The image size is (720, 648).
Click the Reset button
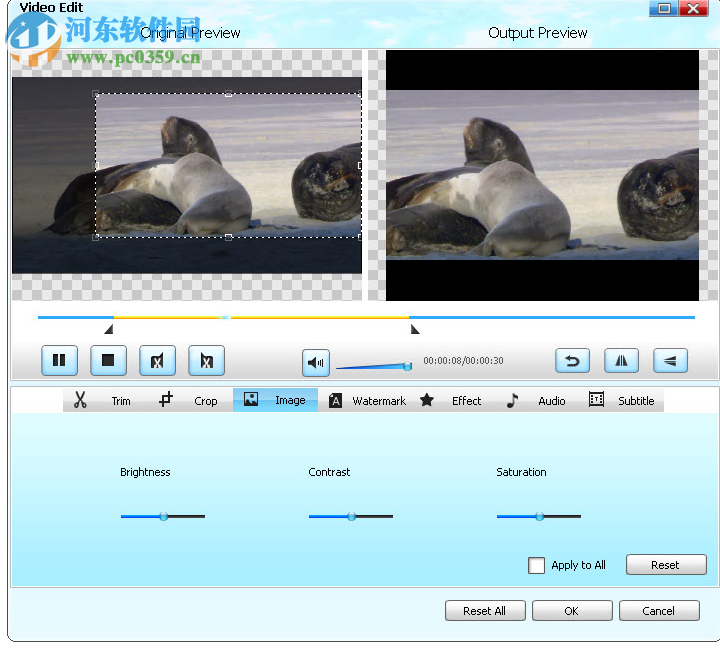666,565
